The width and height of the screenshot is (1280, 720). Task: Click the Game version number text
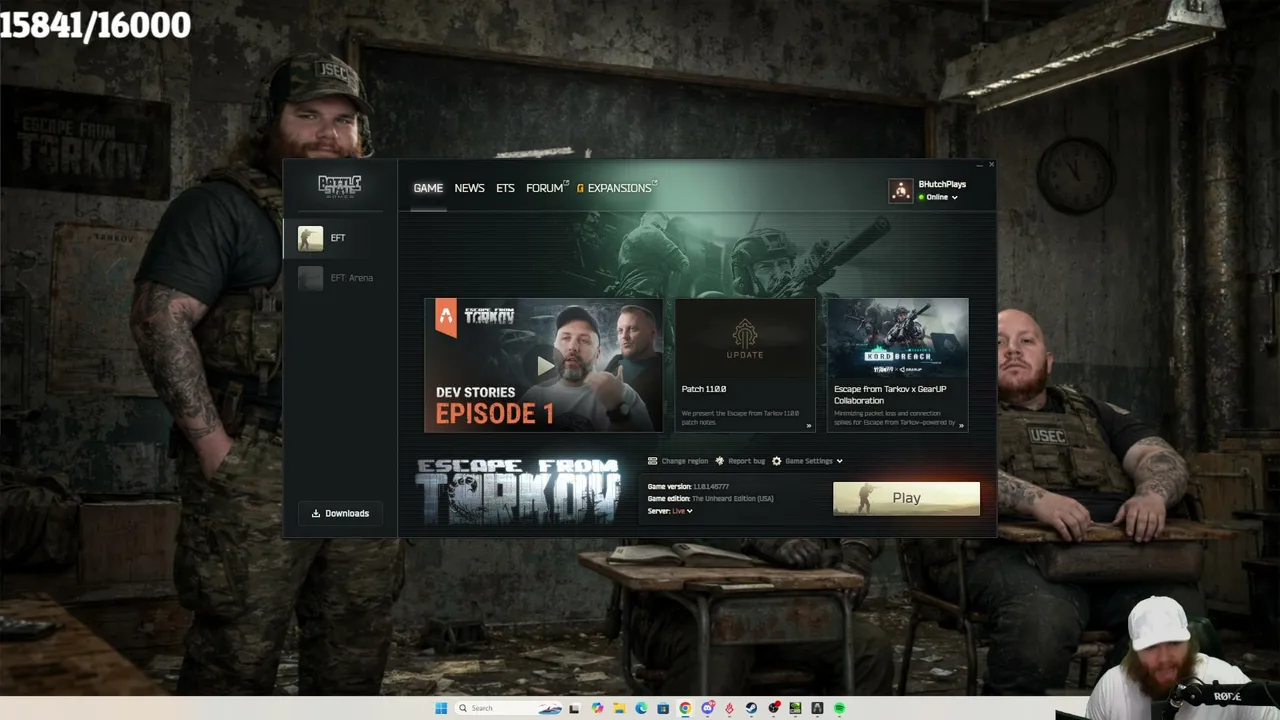711,487
